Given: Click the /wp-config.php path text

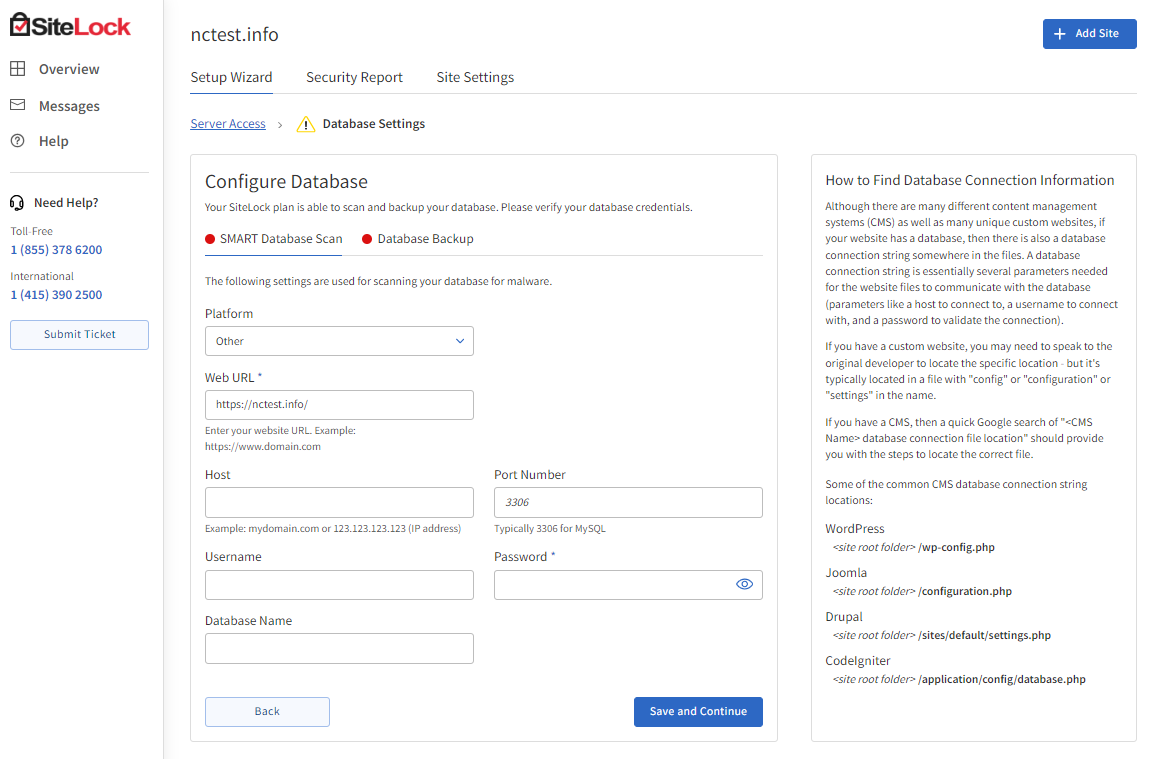Looking at the screenshot, I should (956, 547).
